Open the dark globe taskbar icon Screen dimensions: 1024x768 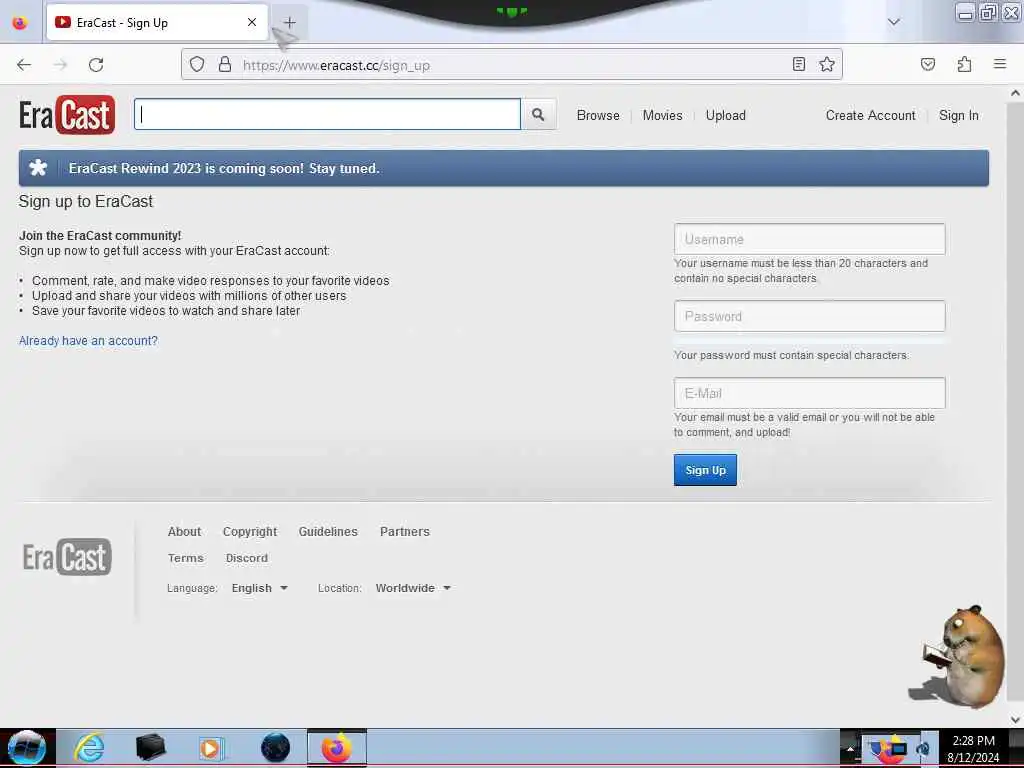(x=275, y=747)
